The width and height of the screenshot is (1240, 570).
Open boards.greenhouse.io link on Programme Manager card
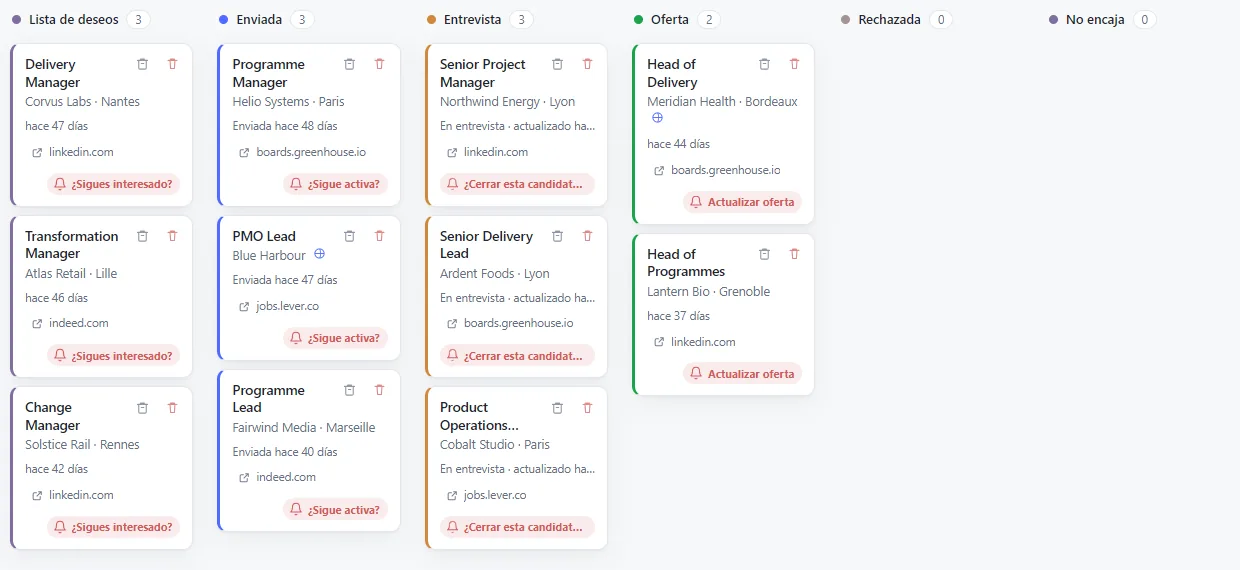[x=302, y=152]
